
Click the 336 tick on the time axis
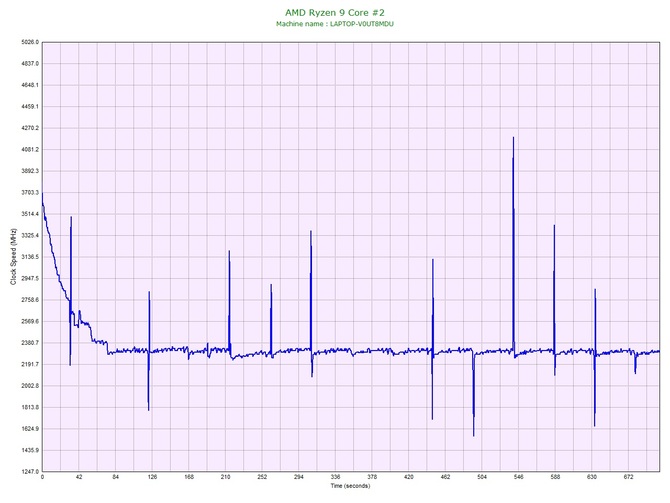pos(335,477)
